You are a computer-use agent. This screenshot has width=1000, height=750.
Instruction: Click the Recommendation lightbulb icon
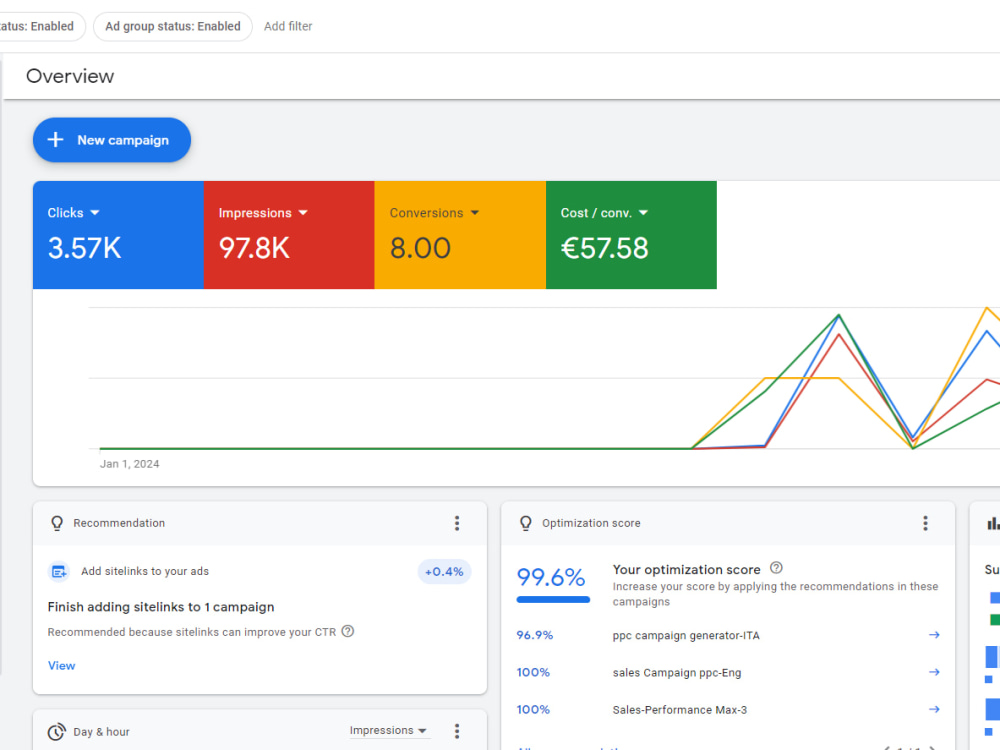point(57,523)
